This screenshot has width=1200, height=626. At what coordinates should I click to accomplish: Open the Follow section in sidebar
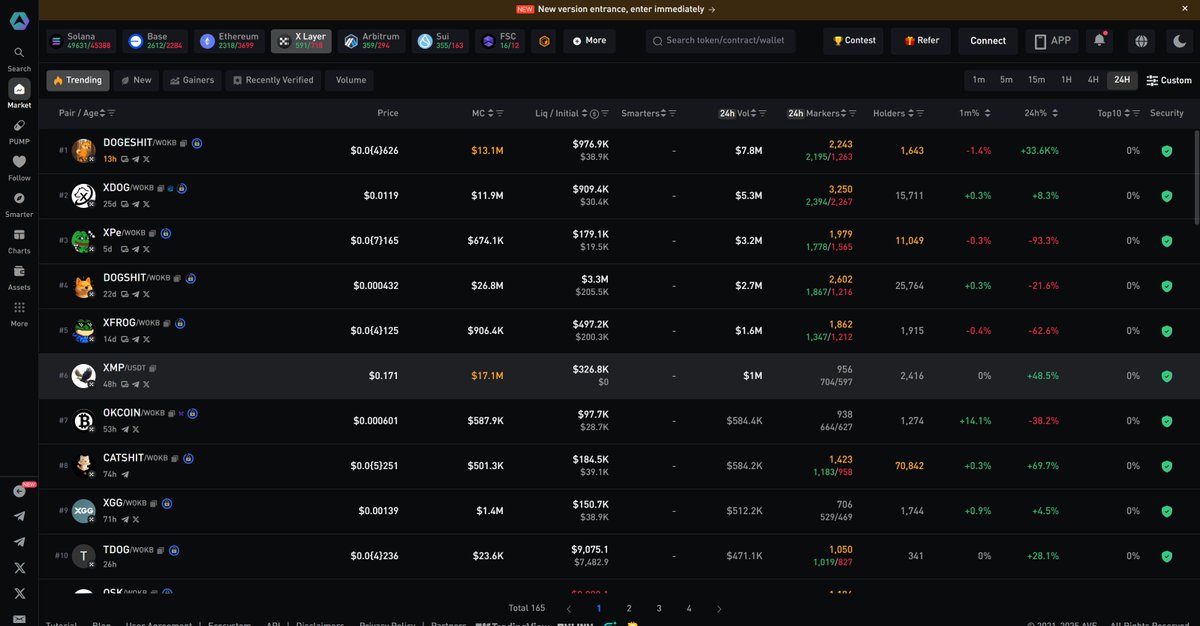coord(19,167)
